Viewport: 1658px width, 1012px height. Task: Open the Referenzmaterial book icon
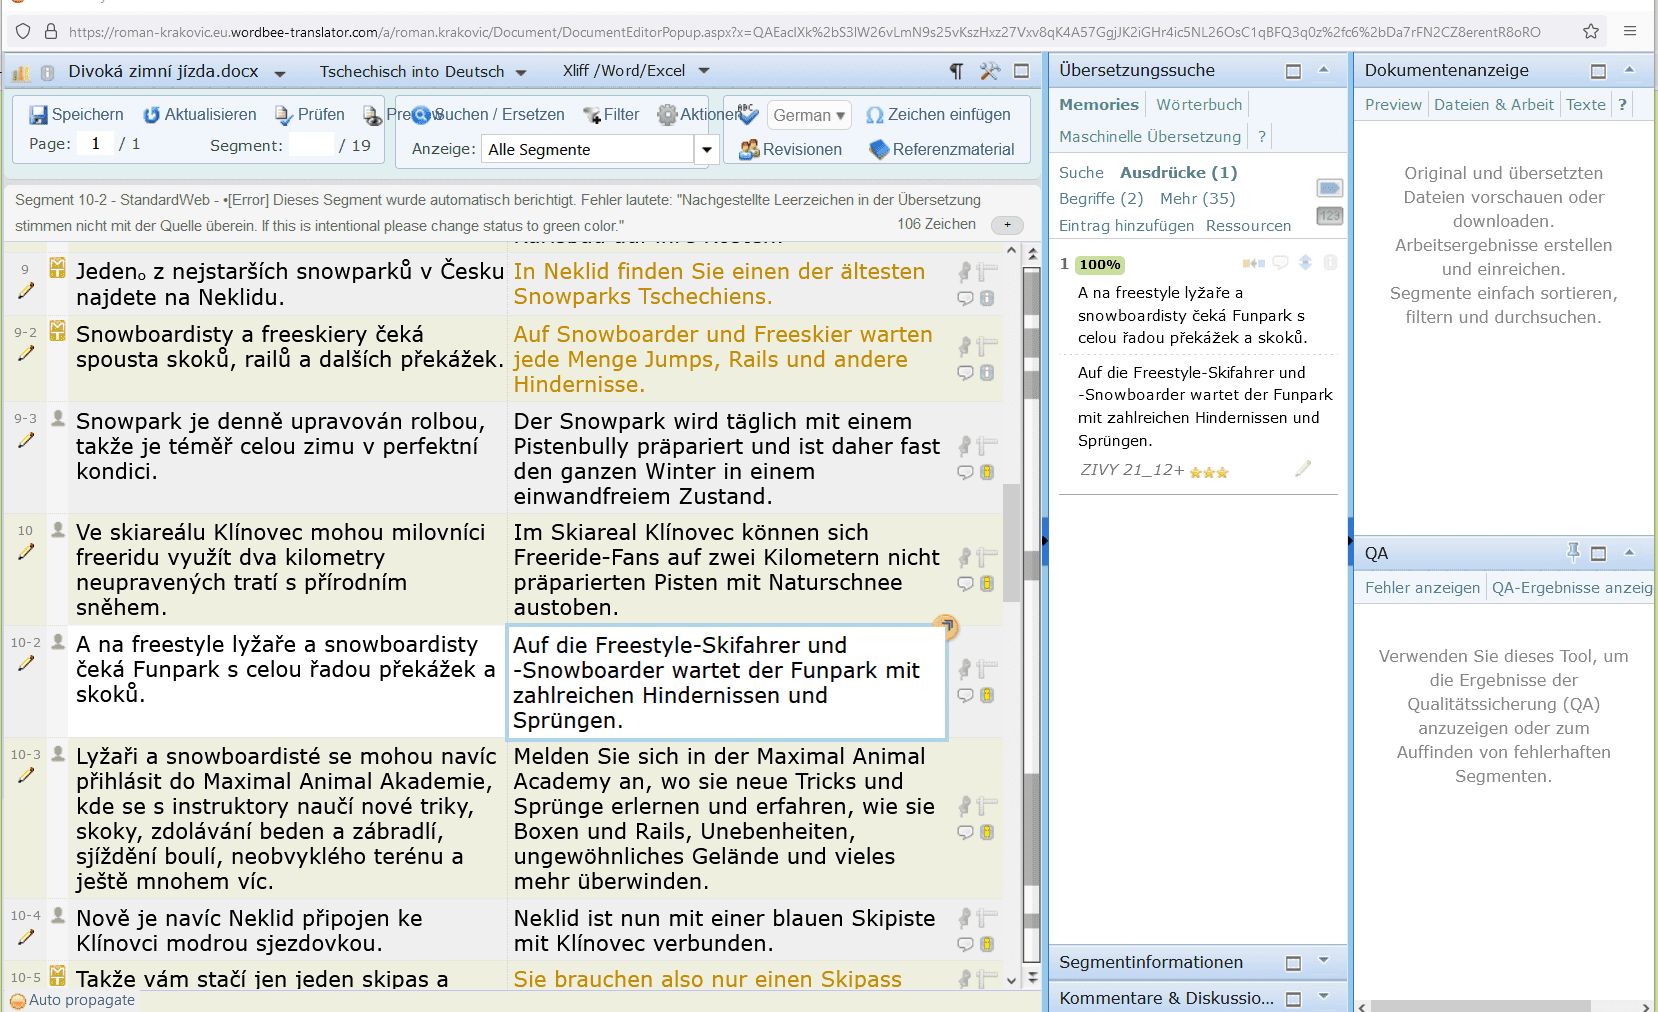pyautogui.click(x=879, y=150)
